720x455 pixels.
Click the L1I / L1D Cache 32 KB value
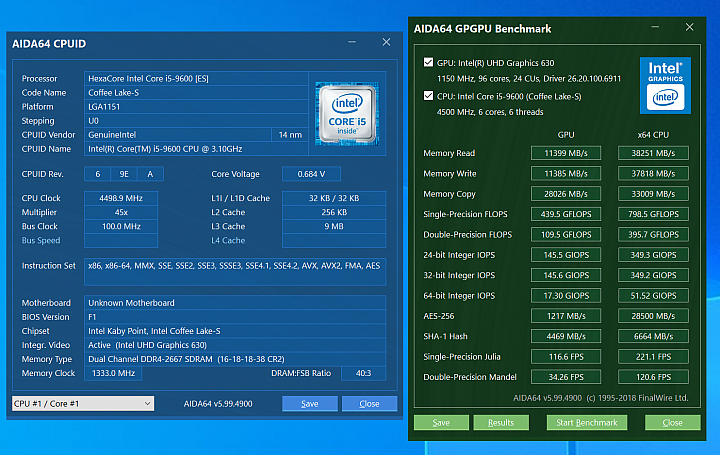click(x=334, y=198)
